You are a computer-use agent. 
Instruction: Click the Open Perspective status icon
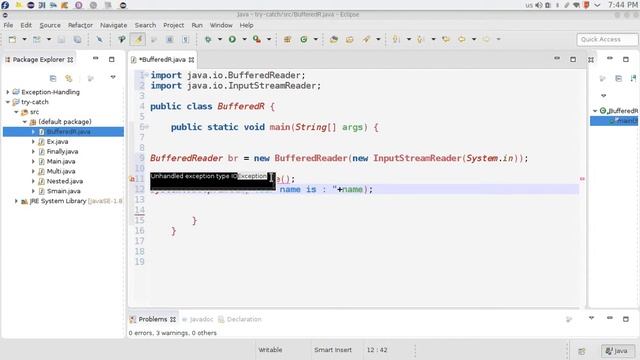tap(582, 351)
